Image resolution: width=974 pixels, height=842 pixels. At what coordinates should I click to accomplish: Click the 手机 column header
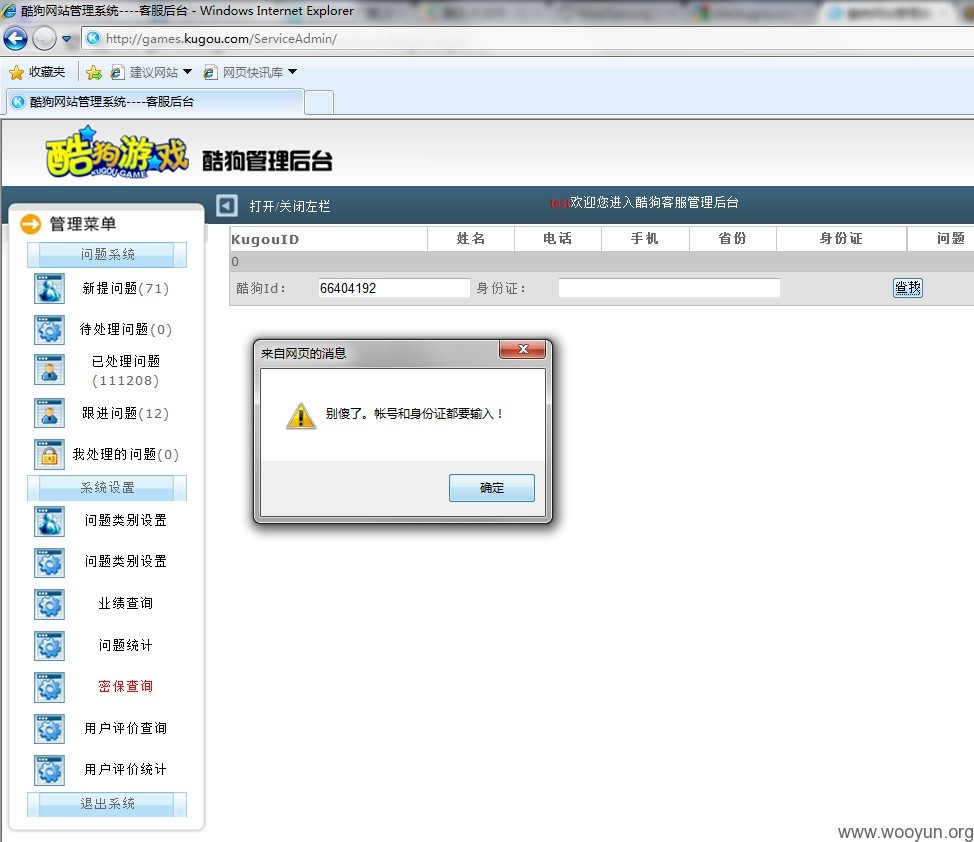click(x=645, y=239)
